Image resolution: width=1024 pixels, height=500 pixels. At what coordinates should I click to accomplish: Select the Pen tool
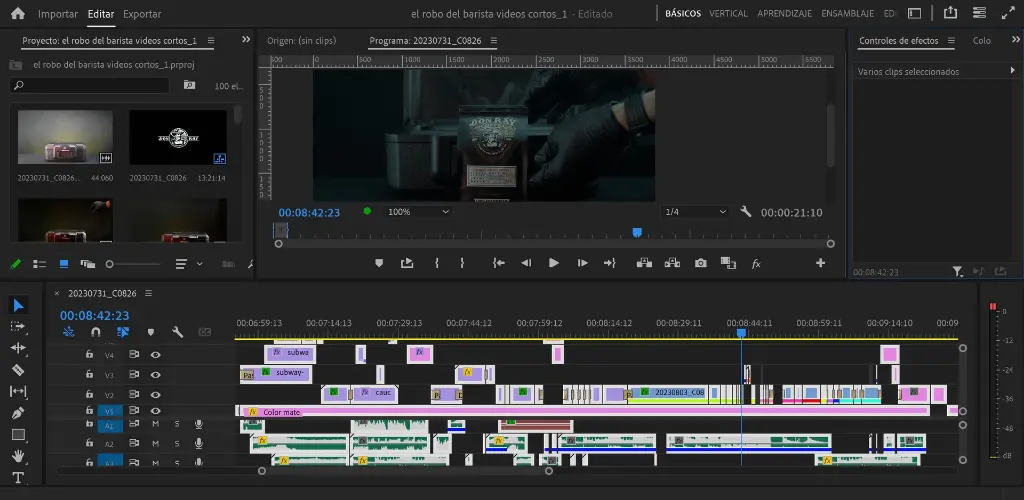18,413
